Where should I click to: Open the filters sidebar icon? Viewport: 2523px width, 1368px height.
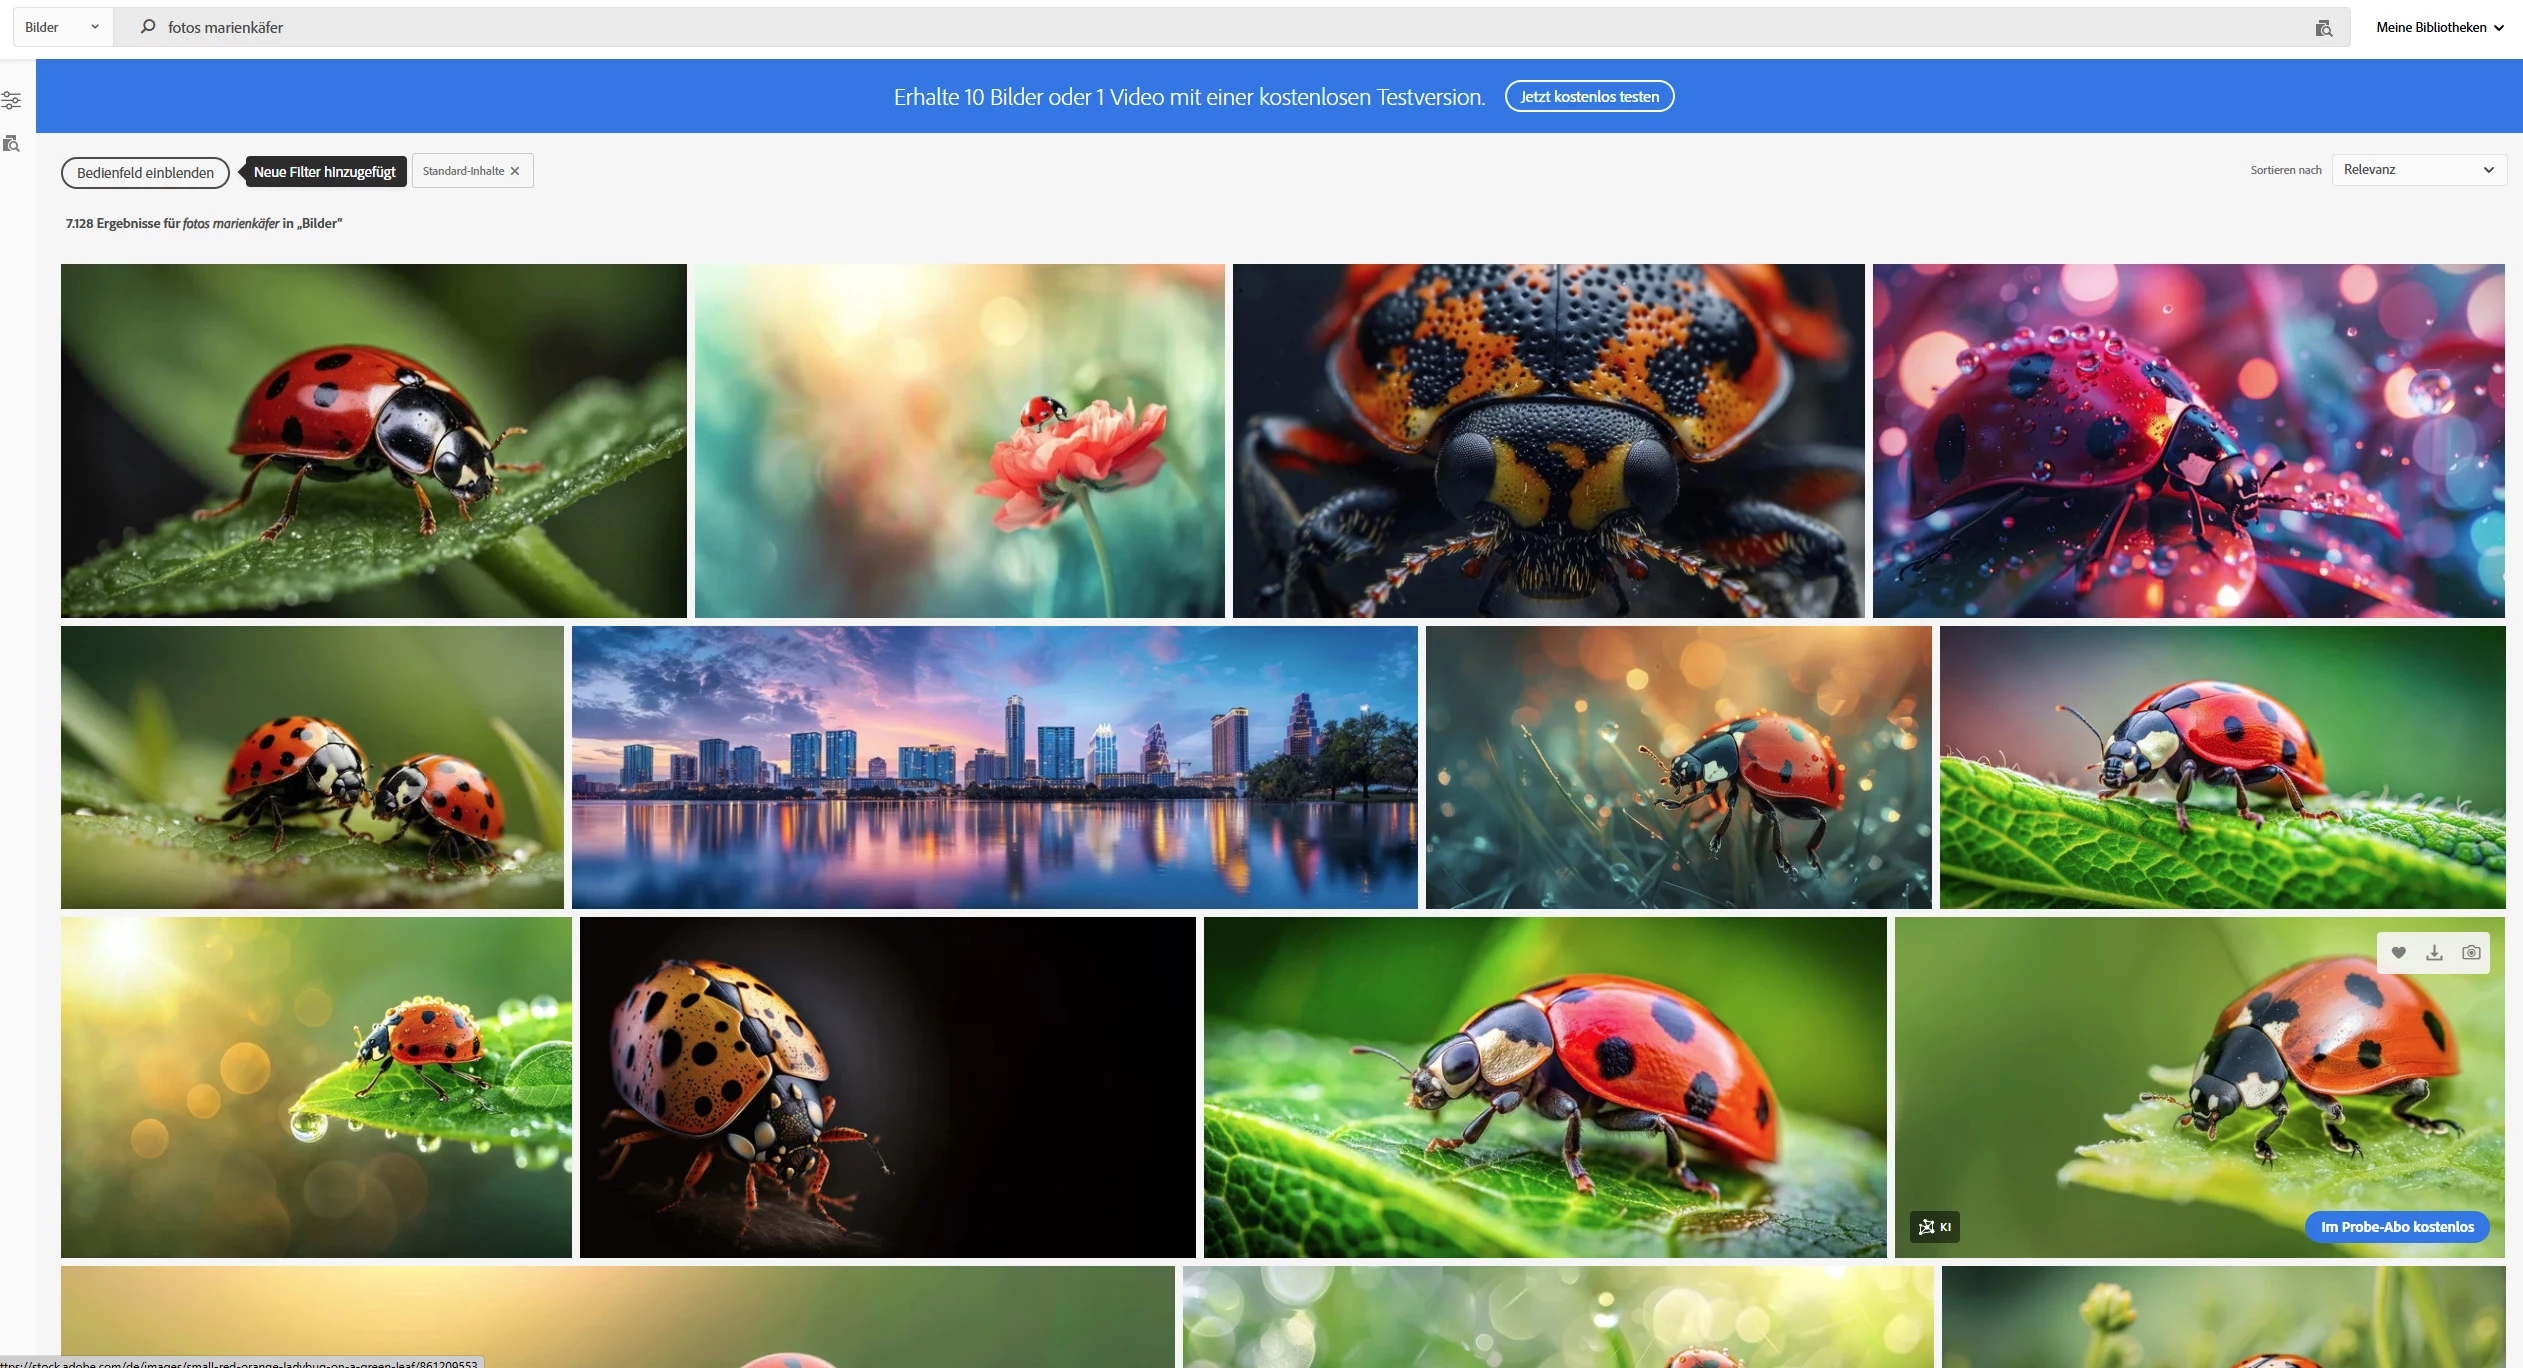tap(11, 100)
